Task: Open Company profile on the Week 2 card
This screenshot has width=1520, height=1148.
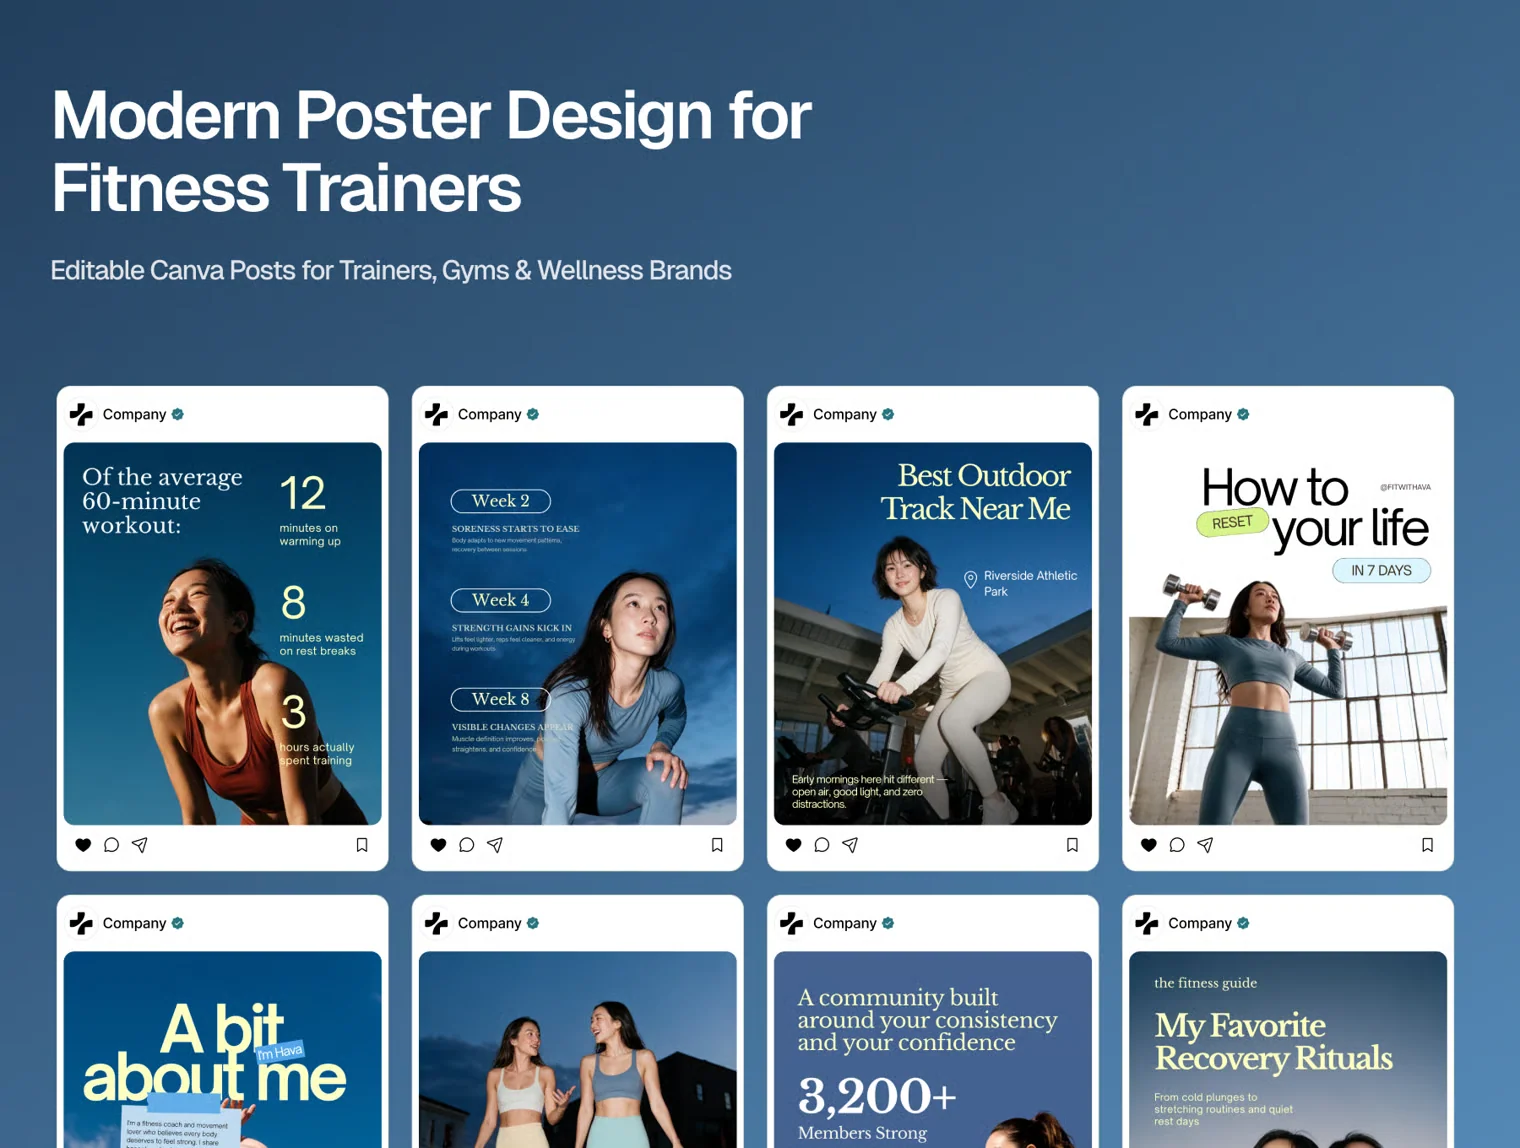Action: 489,414
